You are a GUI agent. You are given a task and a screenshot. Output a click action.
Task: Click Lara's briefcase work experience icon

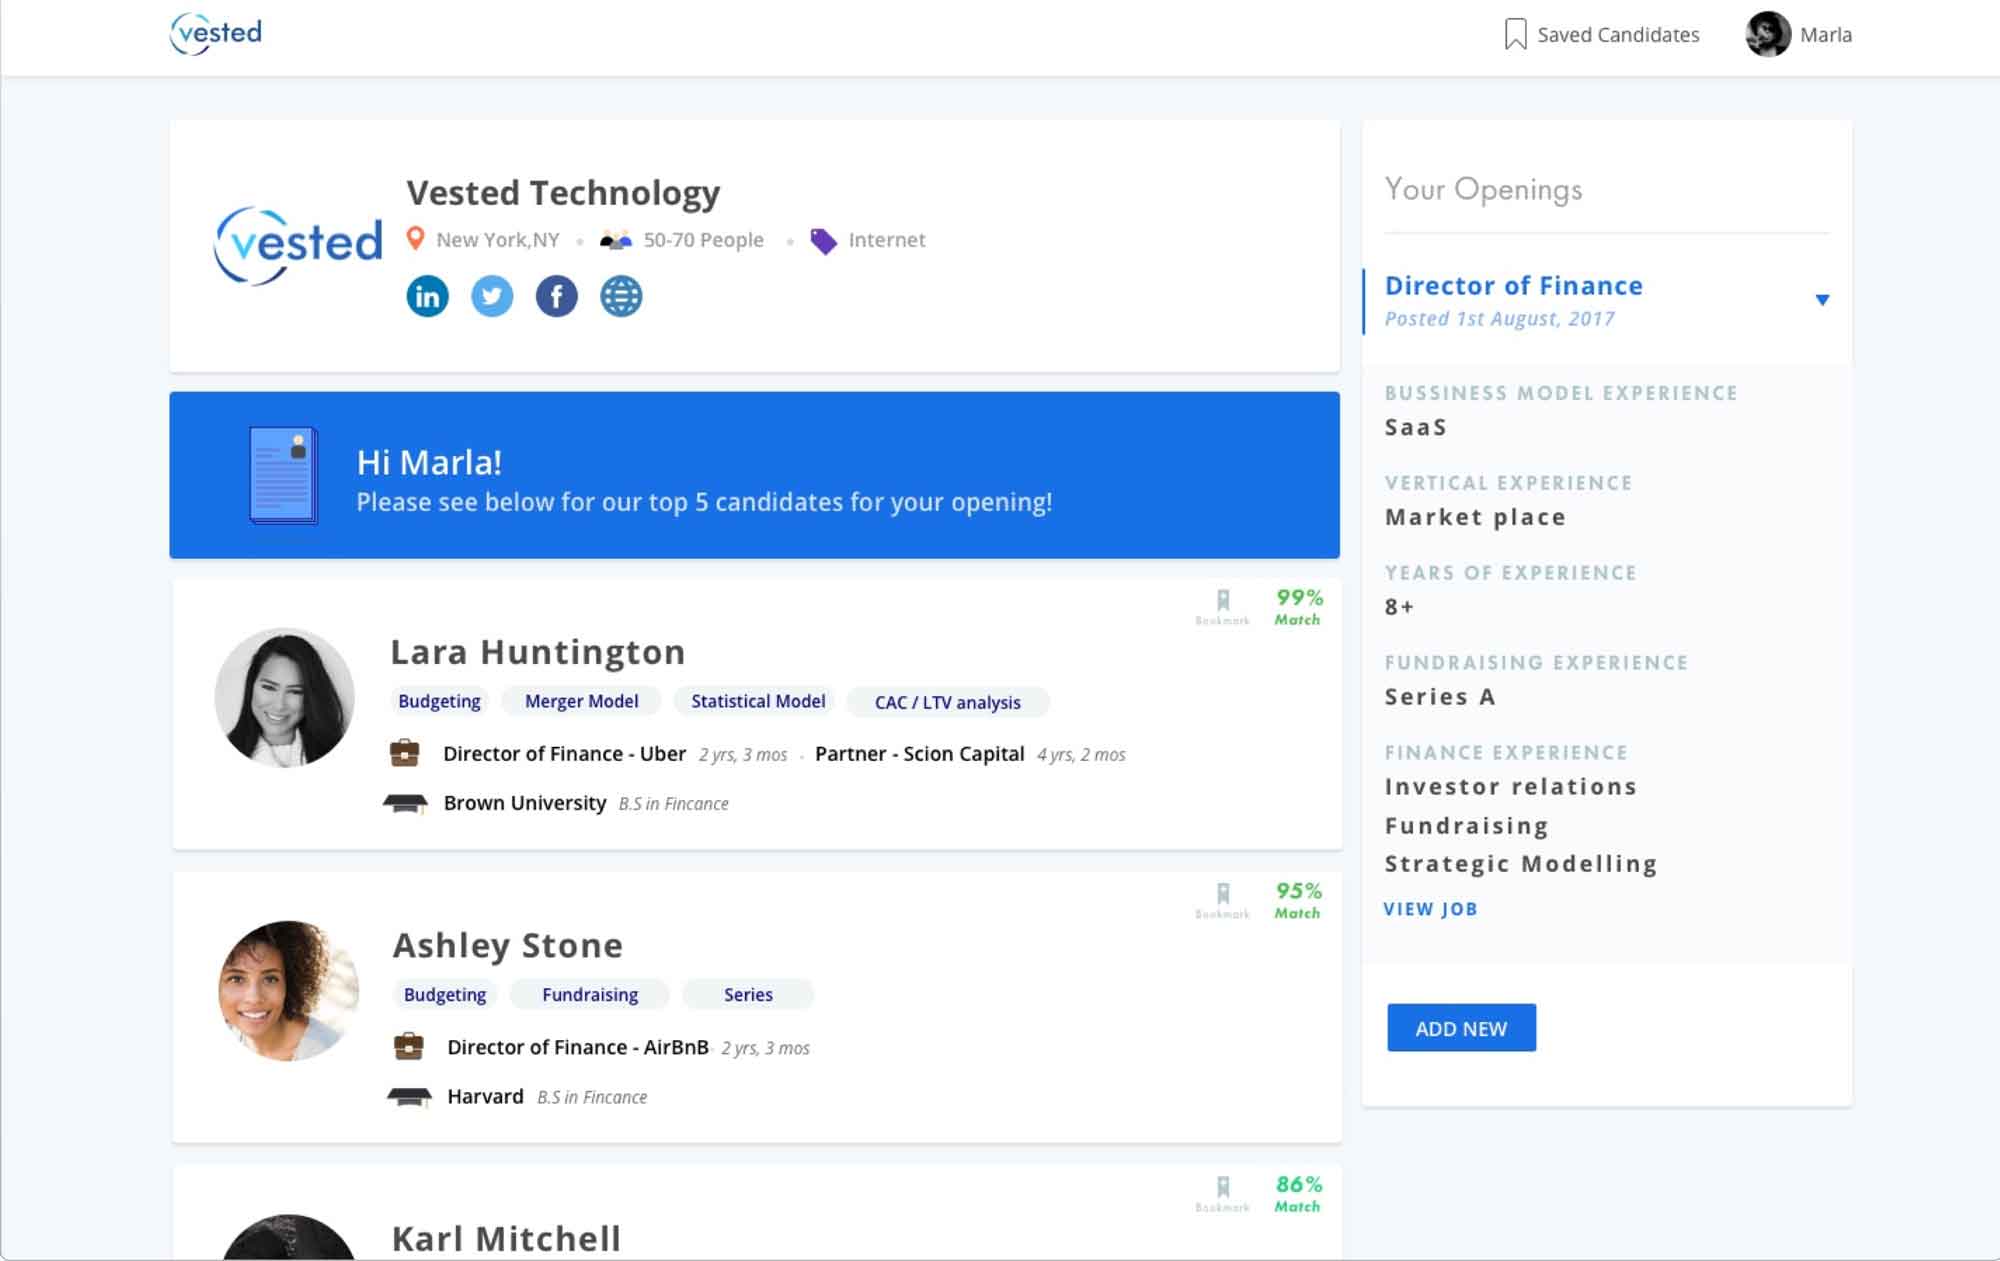pyautogui.click(x=404, y=752)
